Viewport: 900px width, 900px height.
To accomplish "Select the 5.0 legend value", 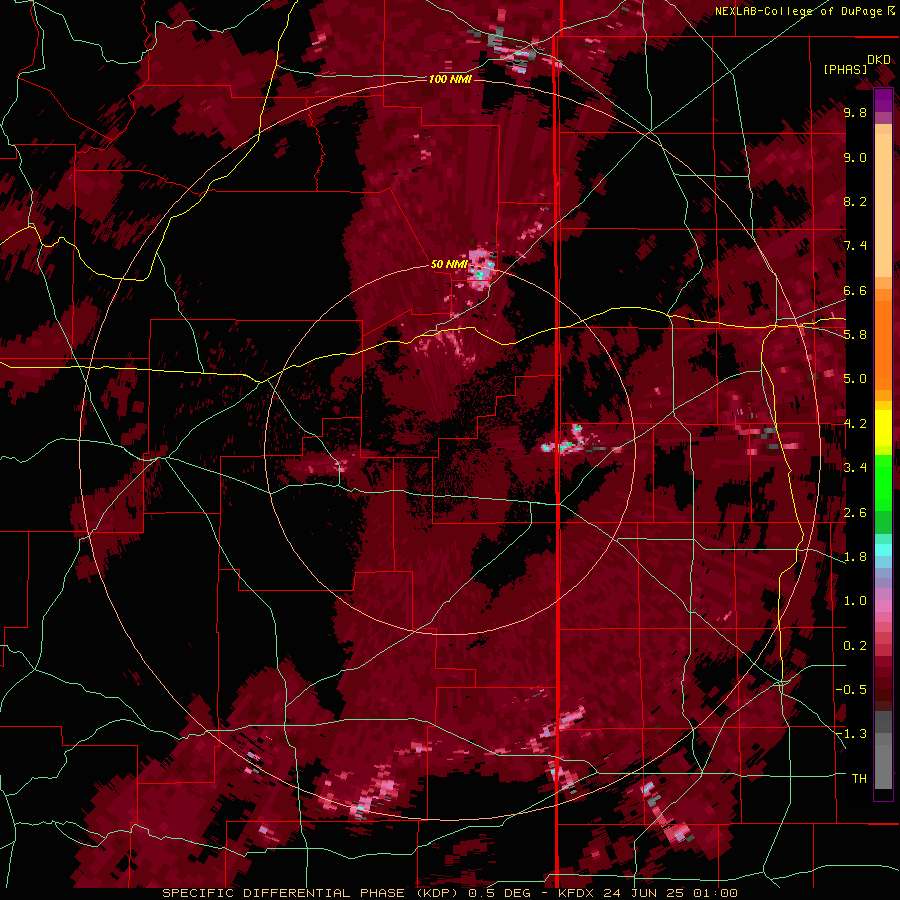I will coord(855,379).
